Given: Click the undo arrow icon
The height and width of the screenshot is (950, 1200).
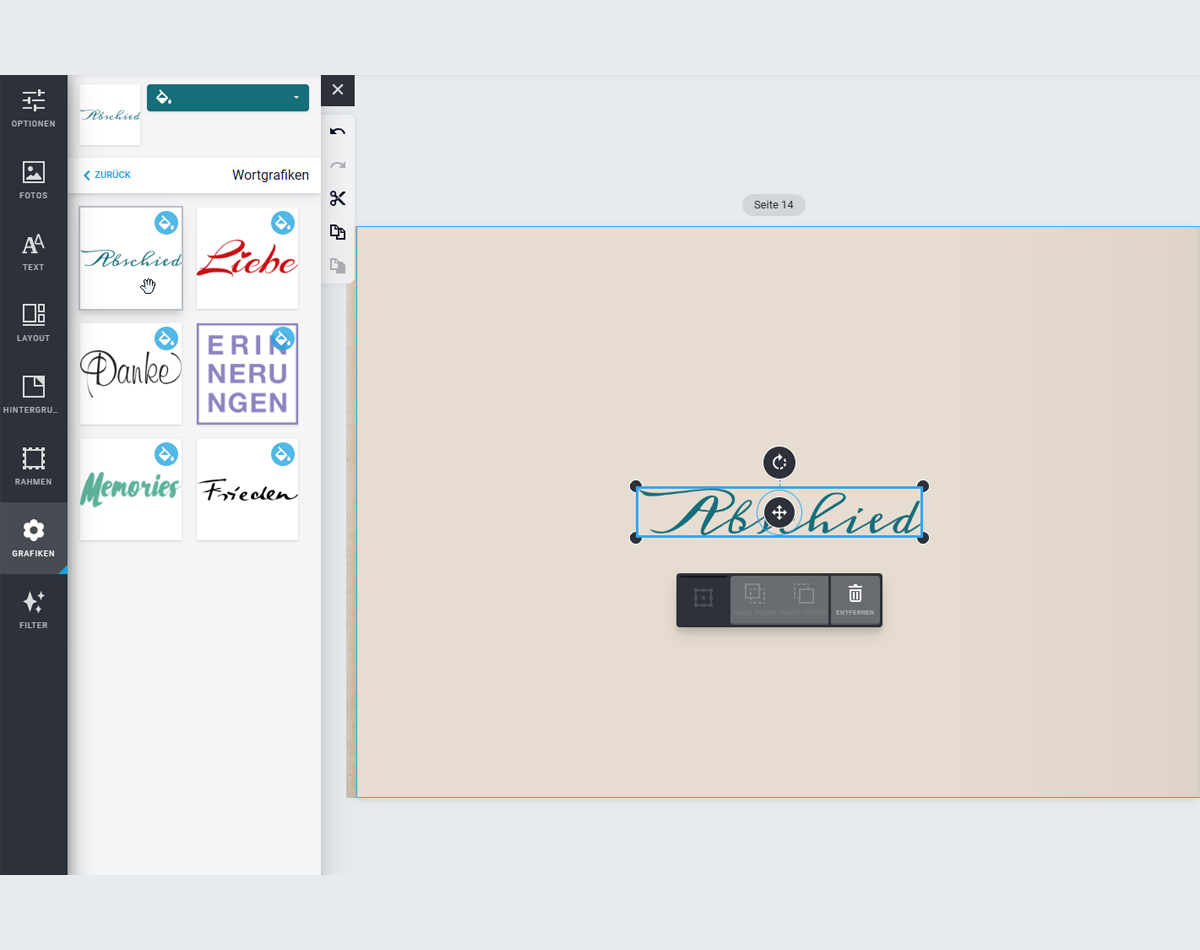Looking at the screenshot, I should [338, 132].
